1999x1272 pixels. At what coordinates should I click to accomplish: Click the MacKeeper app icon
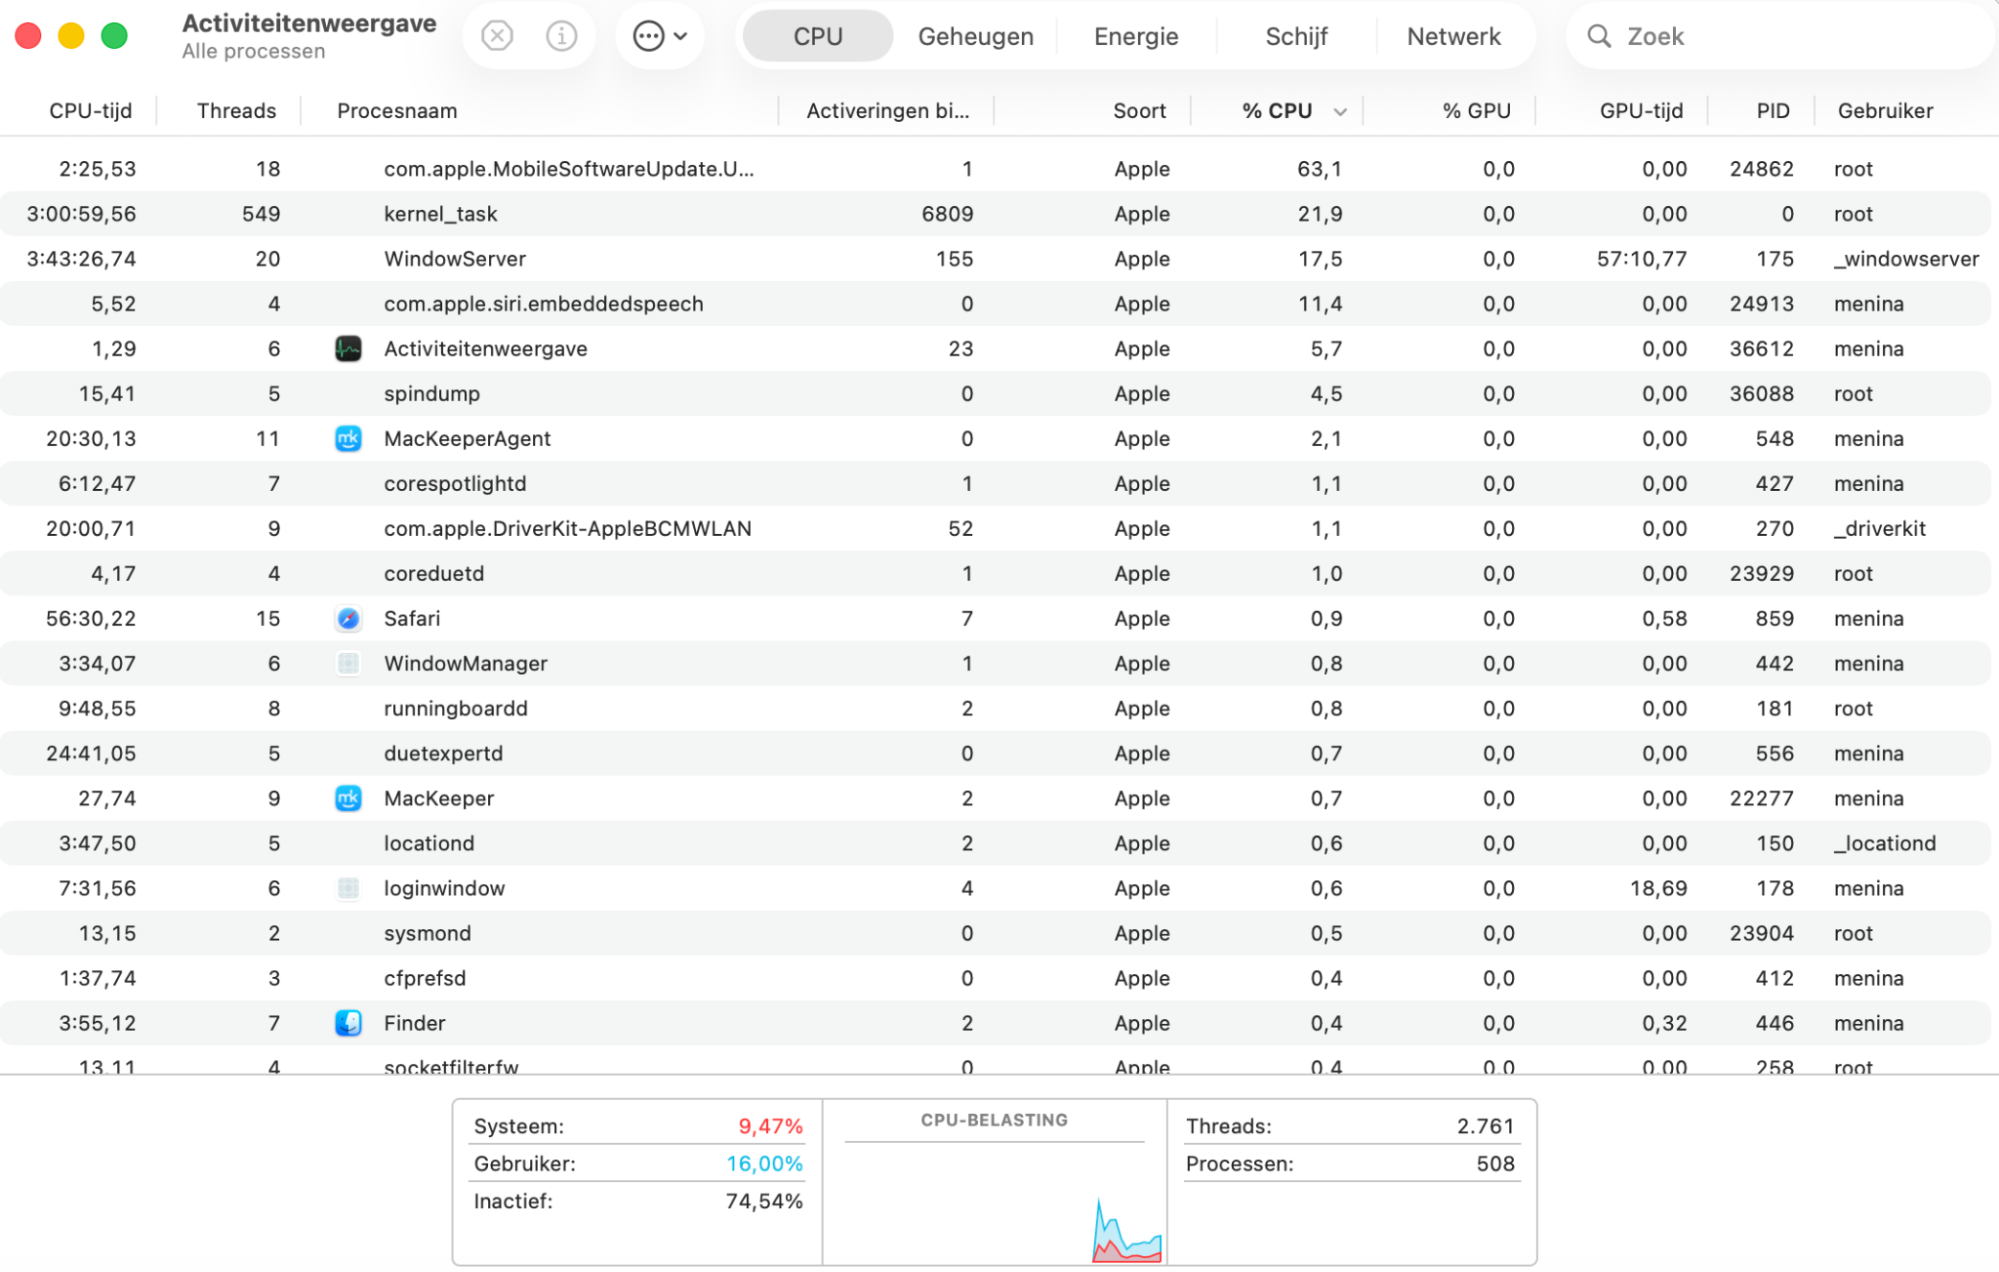pos(348,799)
